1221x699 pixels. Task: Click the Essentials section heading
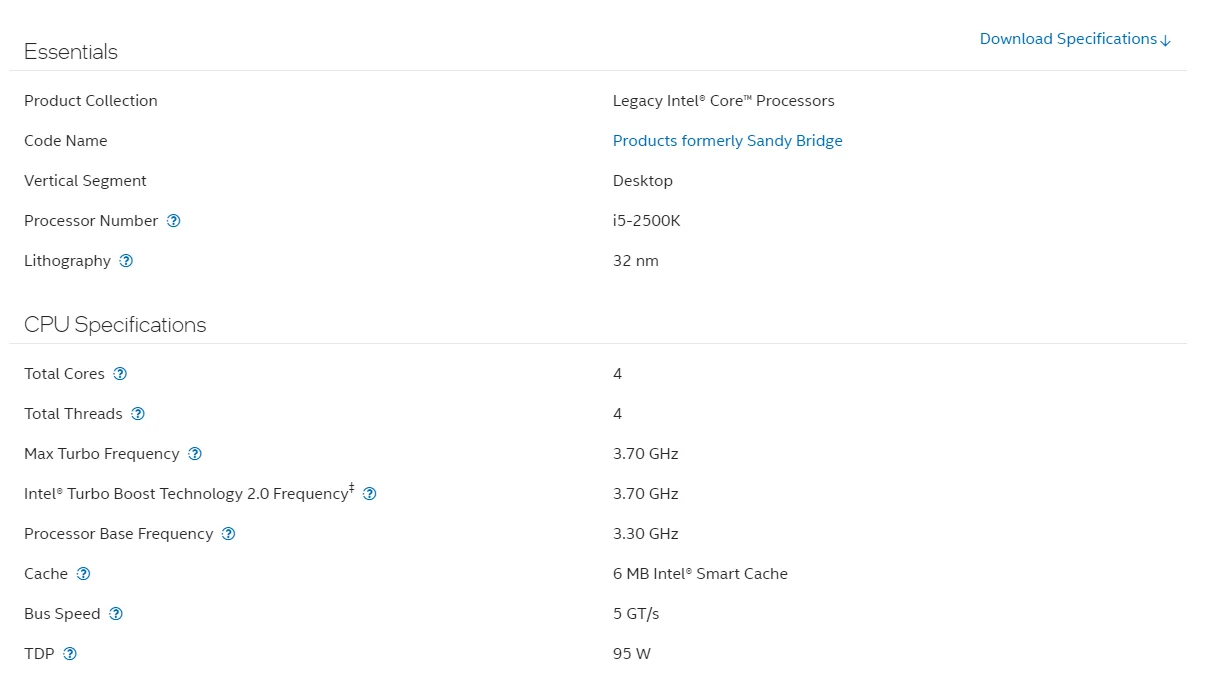tap(71, 52)
